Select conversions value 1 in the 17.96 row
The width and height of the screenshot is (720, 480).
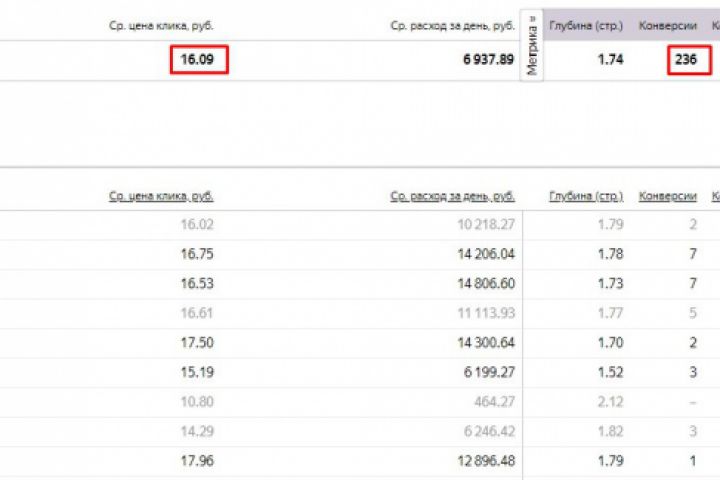[693, 461]
